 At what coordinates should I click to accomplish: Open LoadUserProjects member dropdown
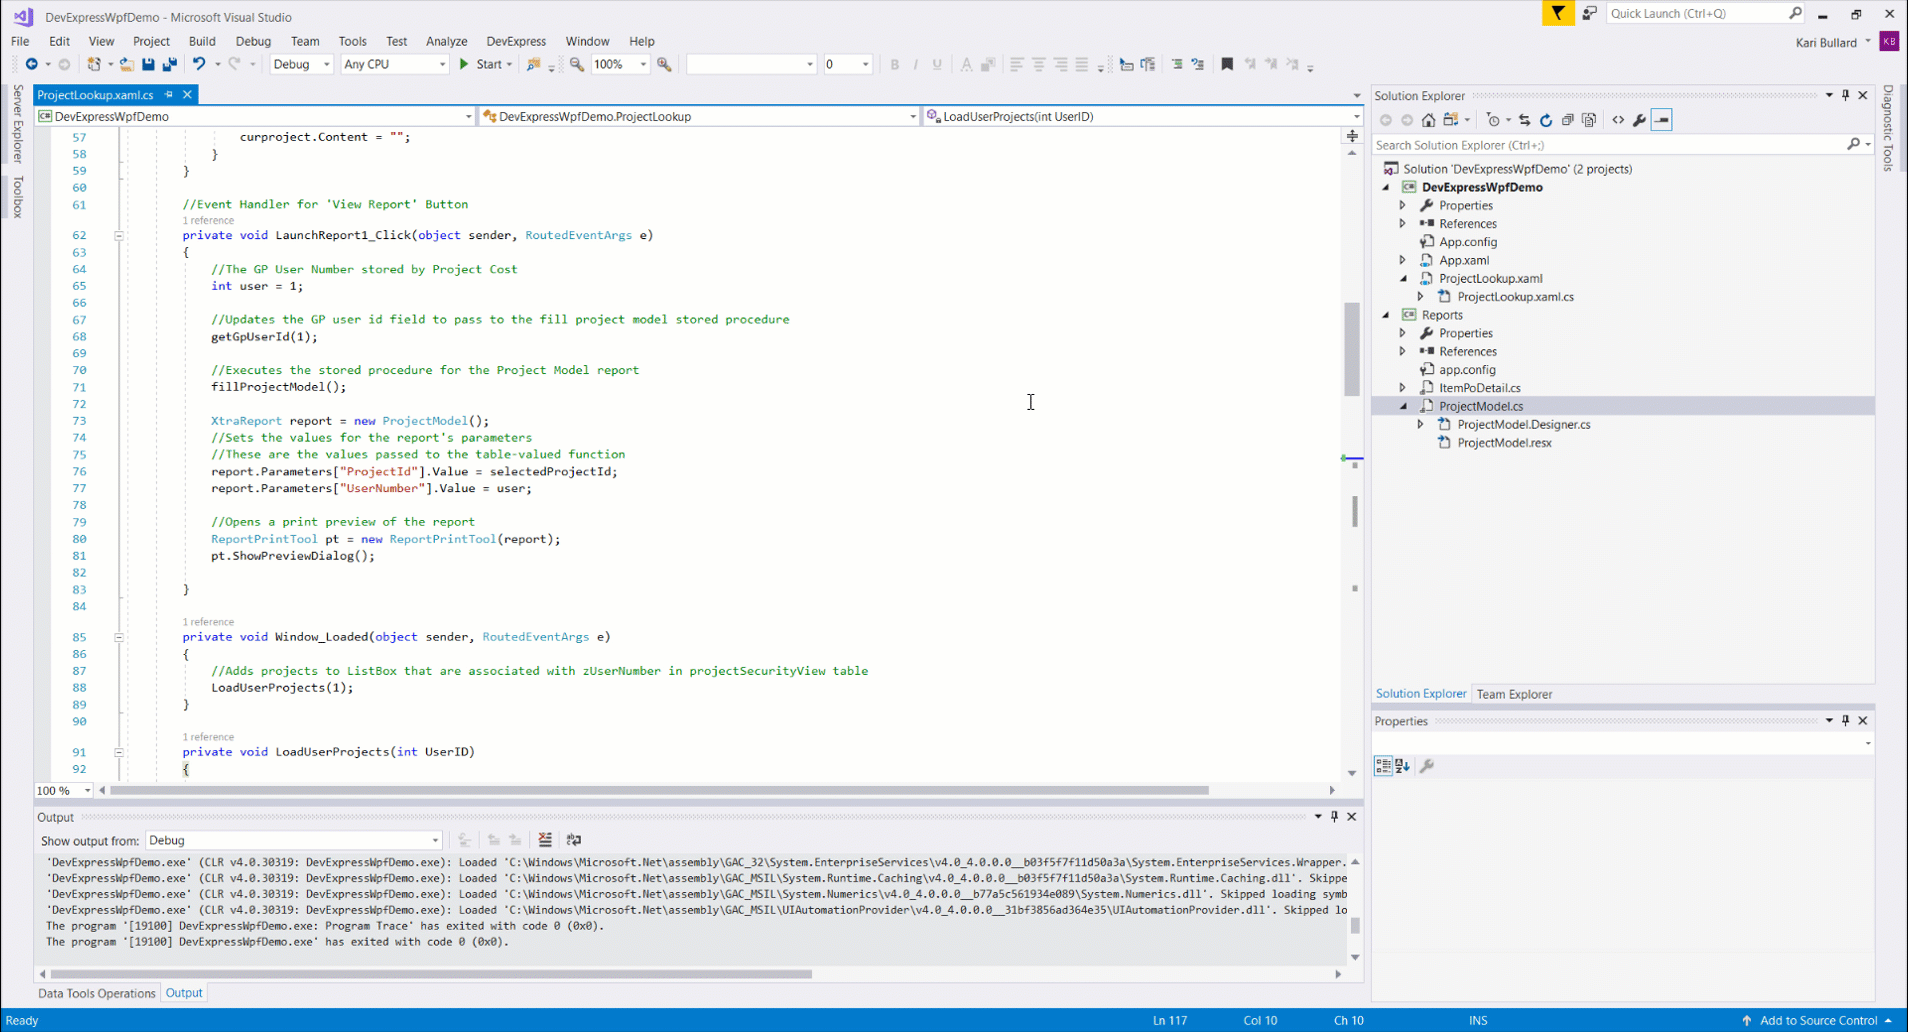(1143, 116)
